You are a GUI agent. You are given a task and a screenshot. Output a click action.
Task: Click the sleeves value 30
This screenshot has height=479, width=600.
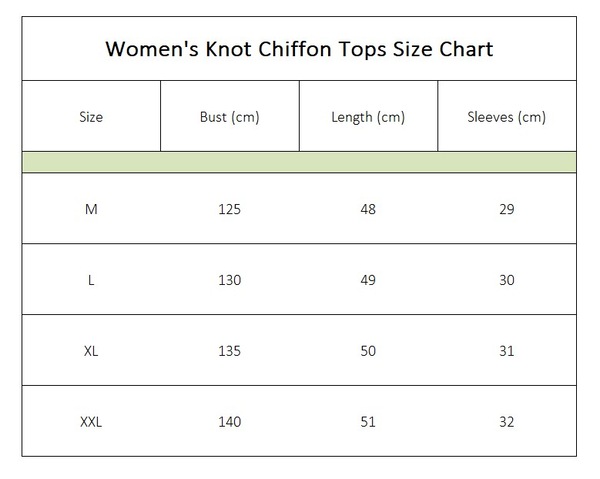(x=507, y=280)
